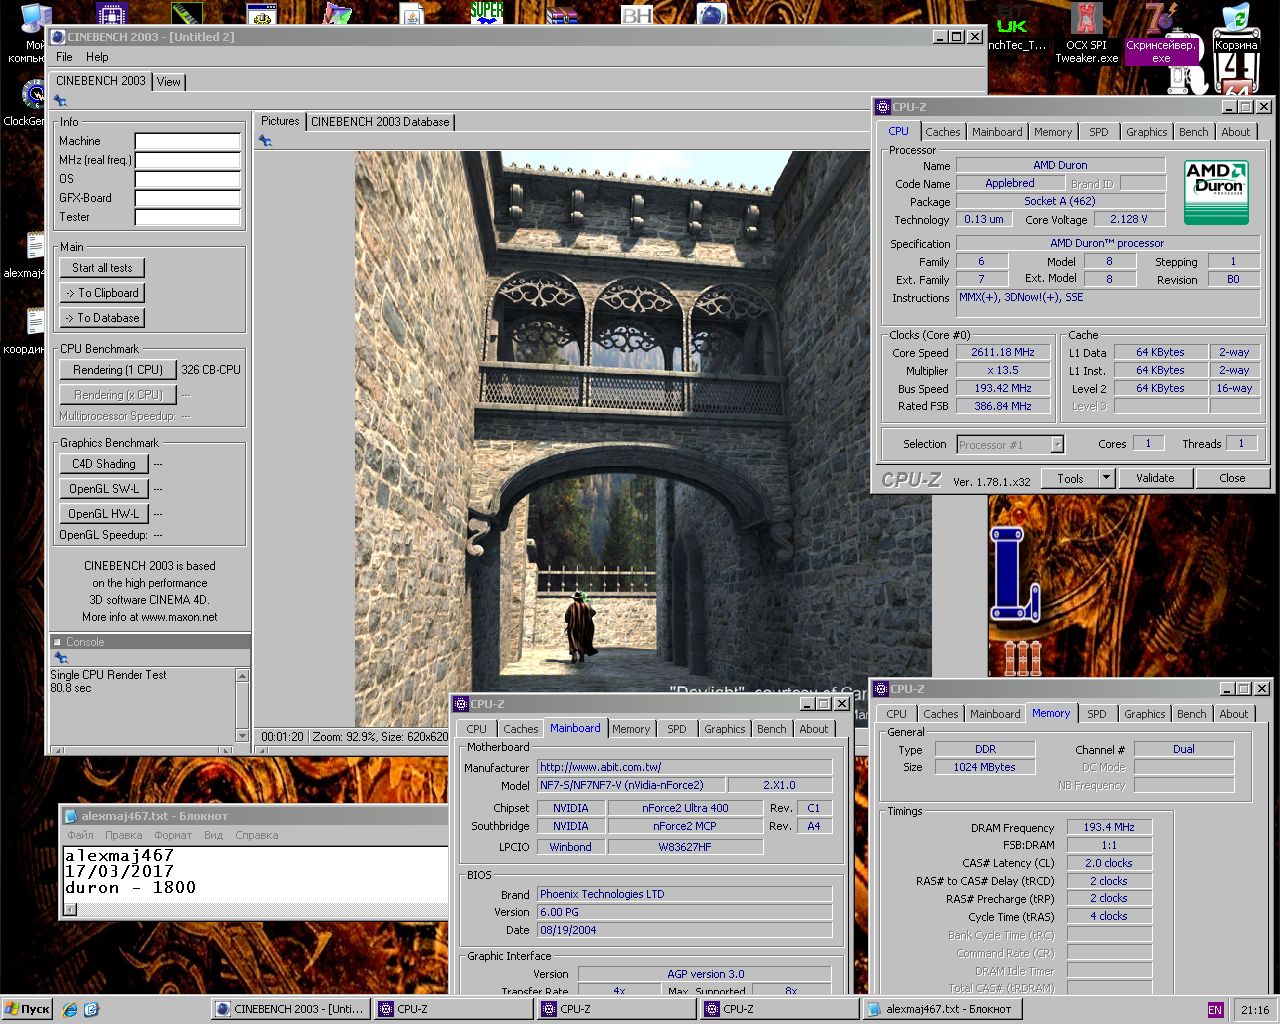Open the SPD tab in the CPU-Z Mainboard window
Viewport: 1280px width, 1024px height.
(x=677, y=729)
